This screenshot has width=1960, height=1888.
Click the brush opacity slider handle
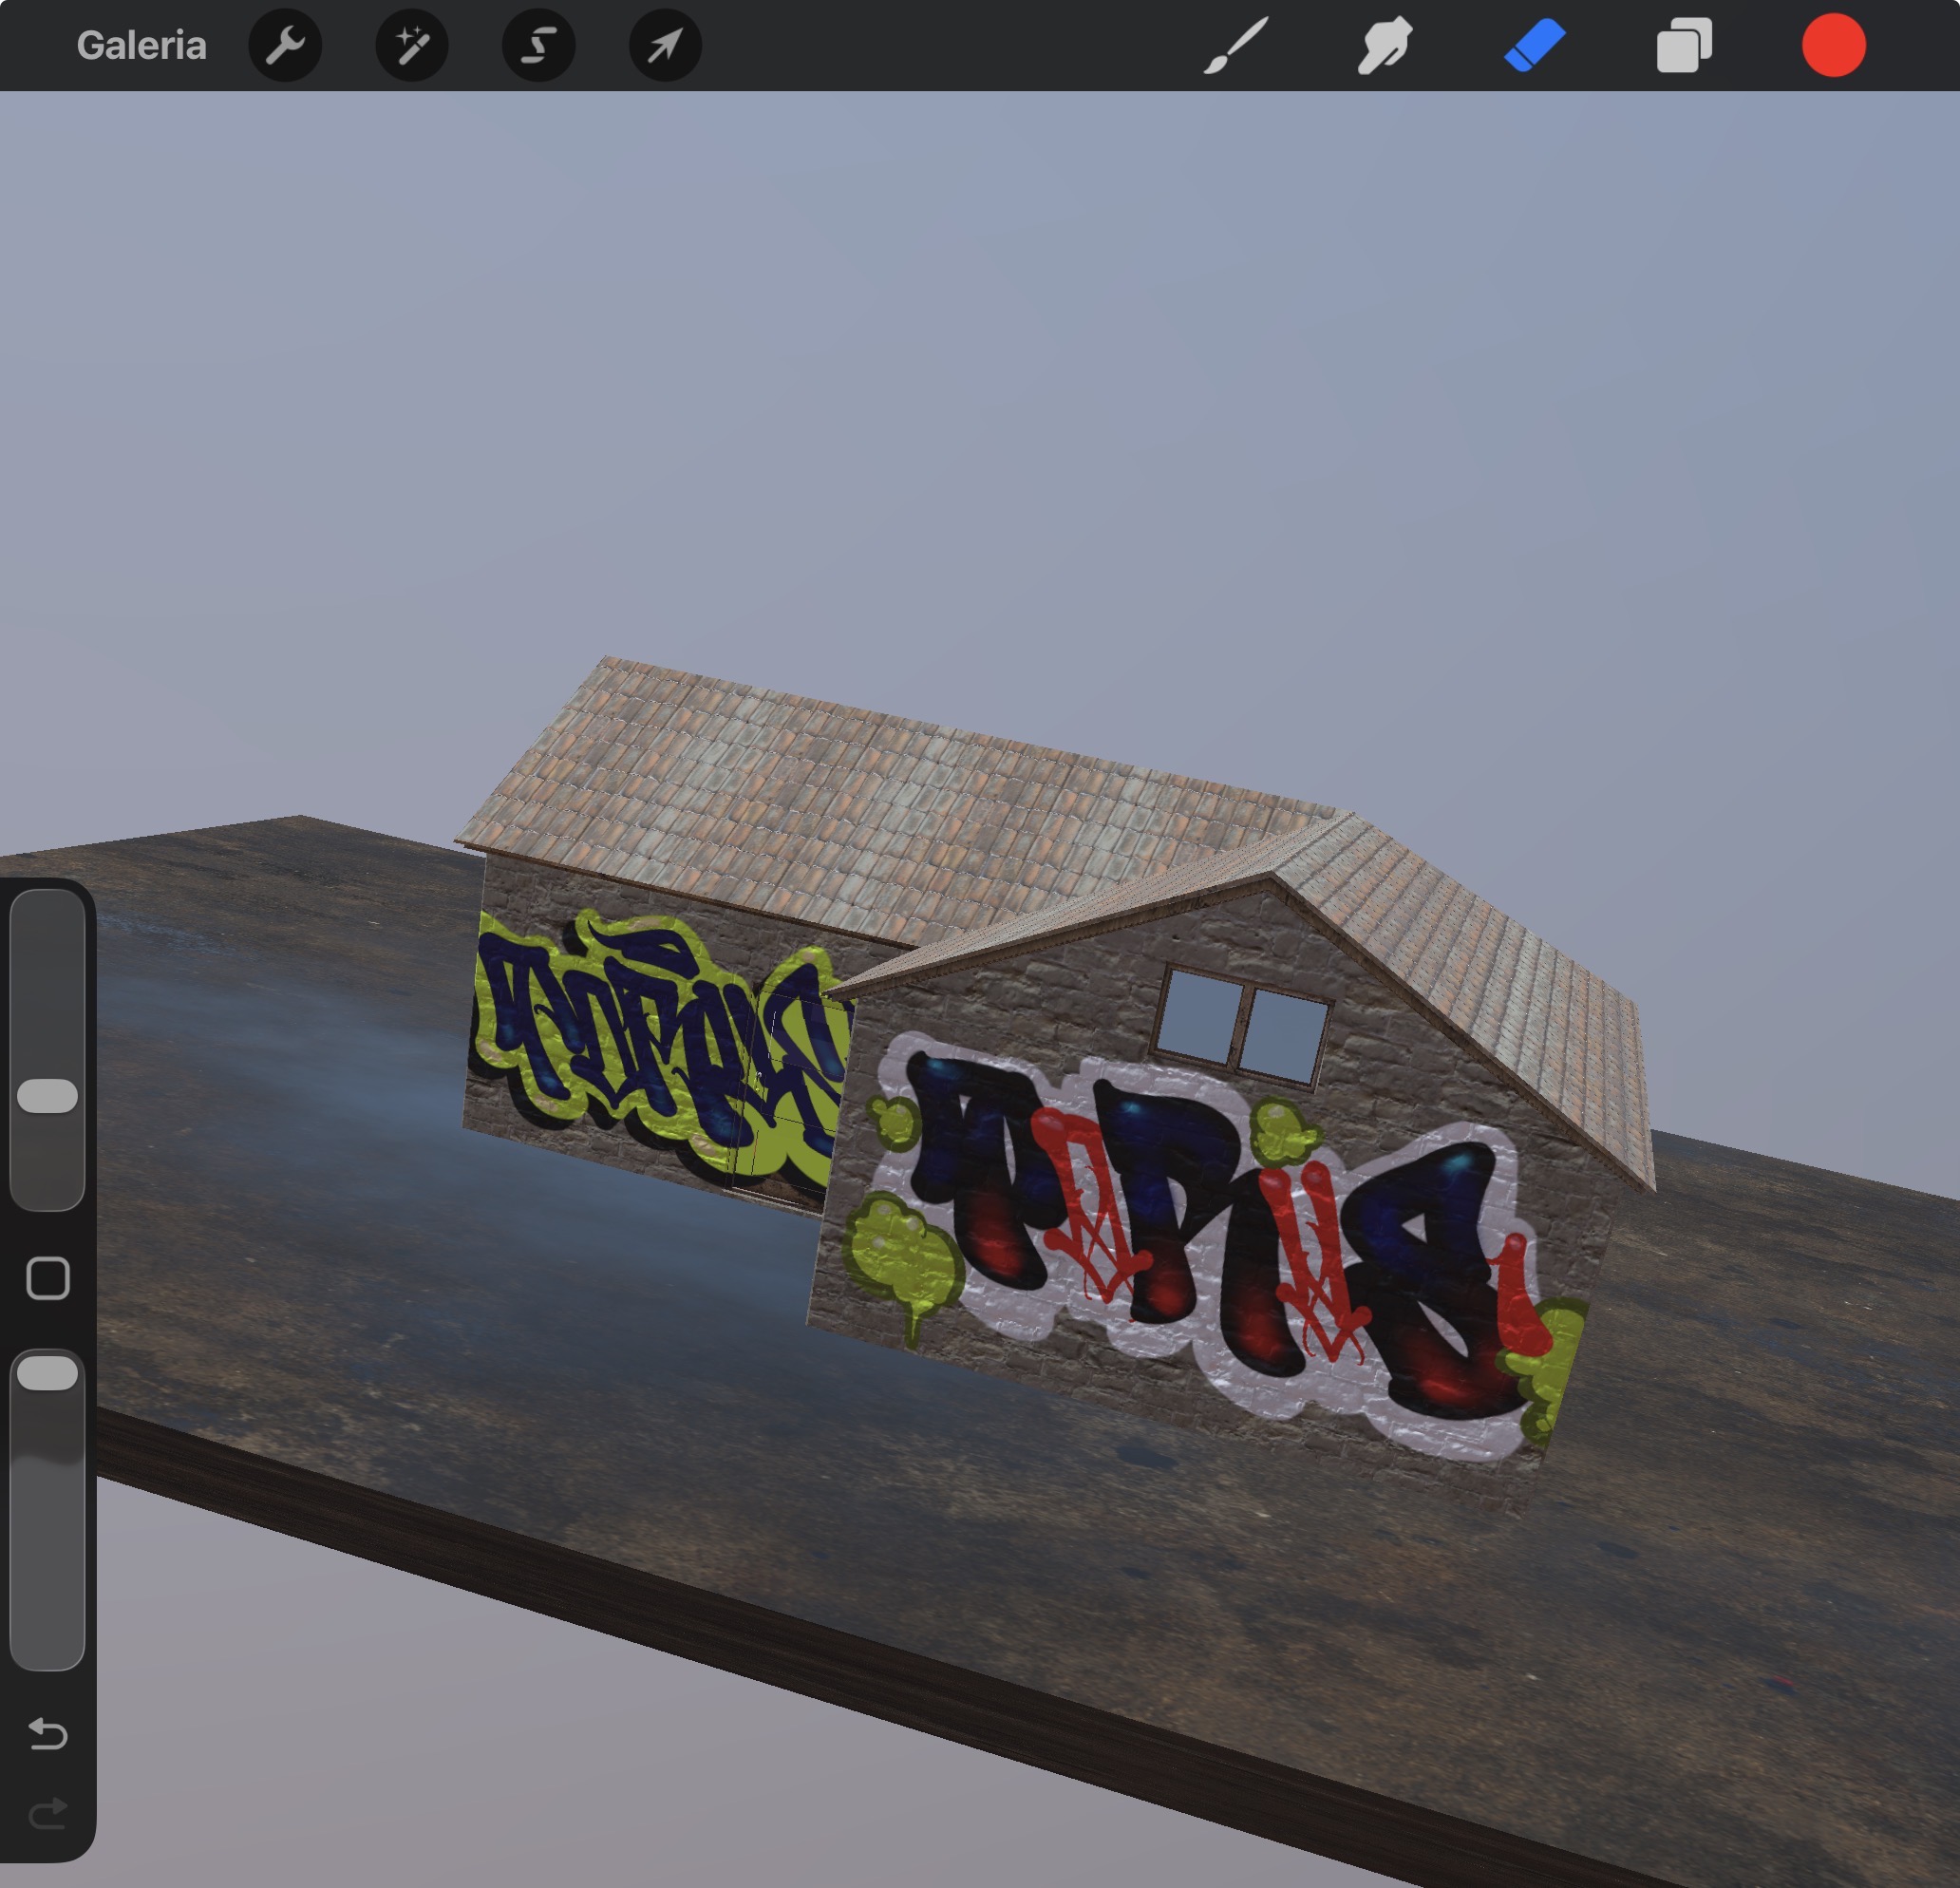pos(48,1373)
